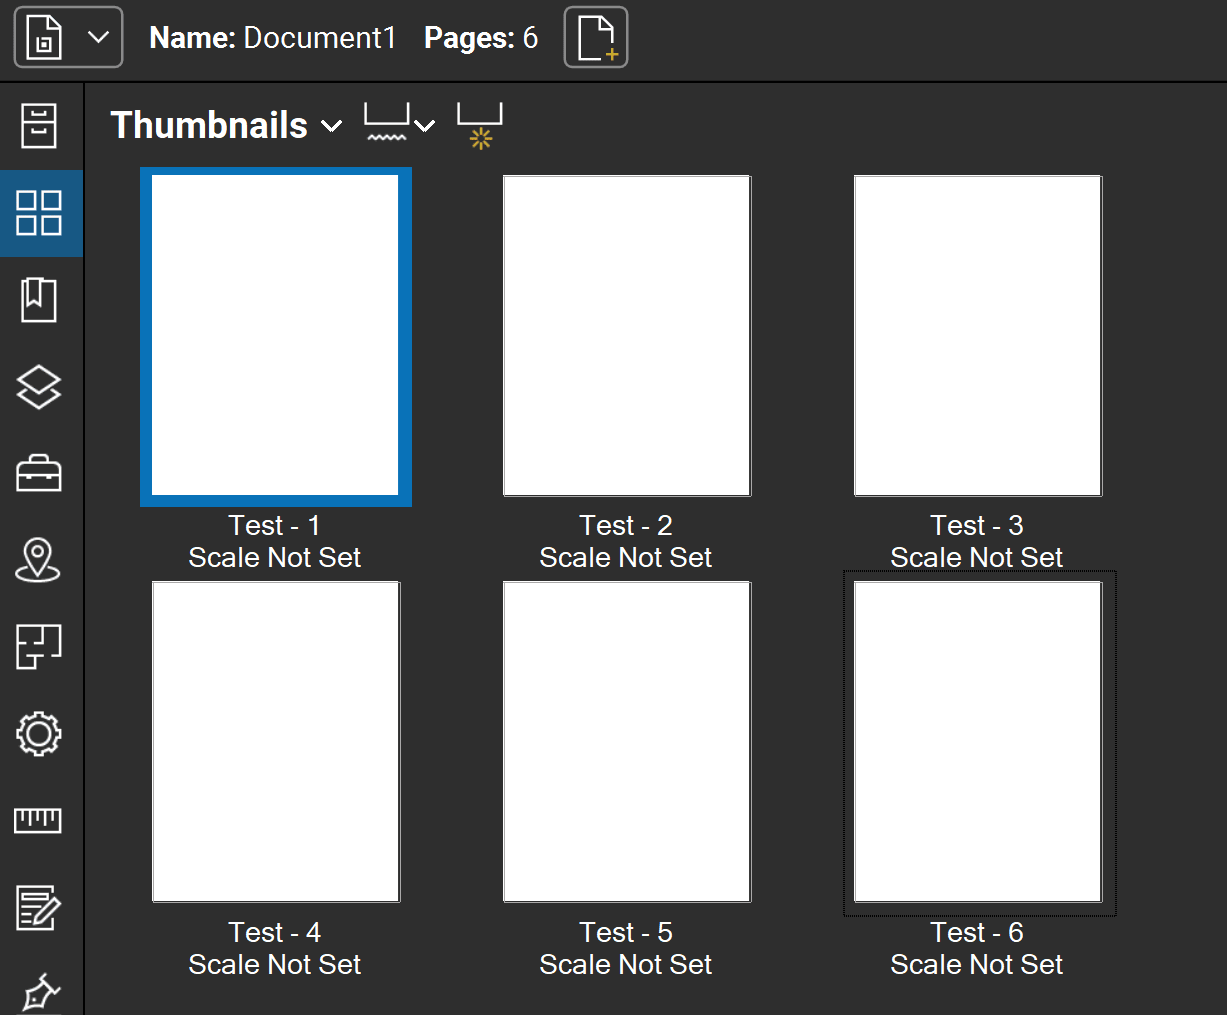This screenshot has width=1227, height=1015.
Task: Open the Places location panel
Action: coord(39,560)
